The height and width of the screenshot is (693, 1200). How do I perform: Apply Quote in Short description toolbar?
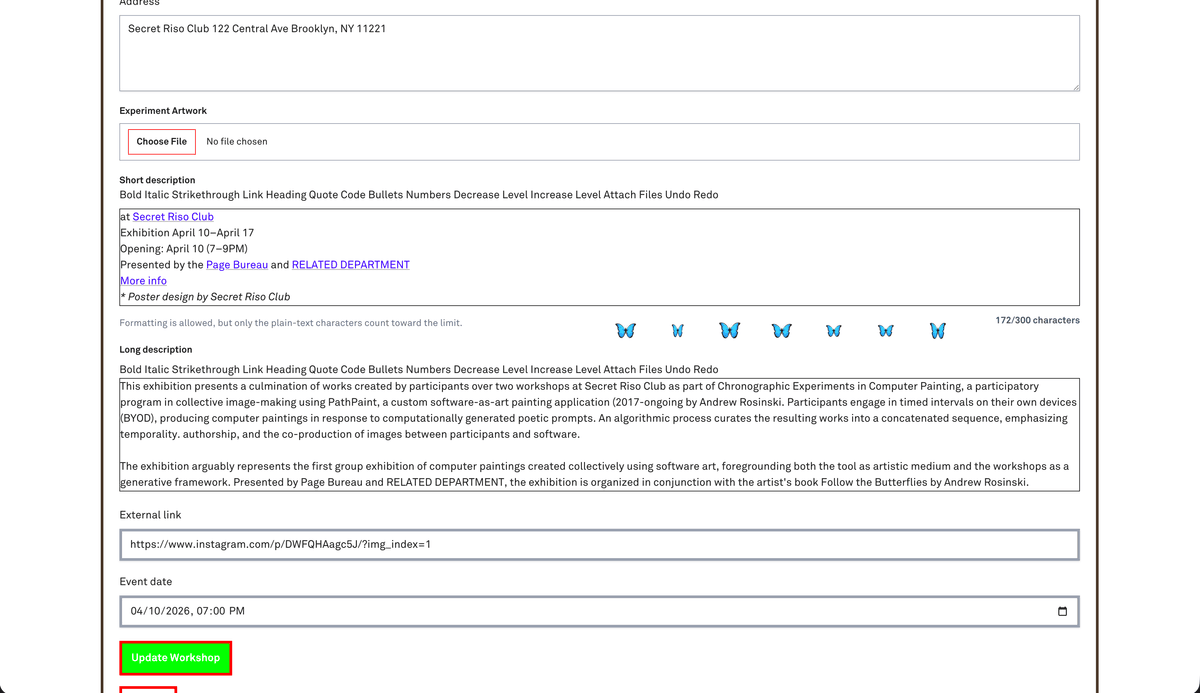point(323,195)
